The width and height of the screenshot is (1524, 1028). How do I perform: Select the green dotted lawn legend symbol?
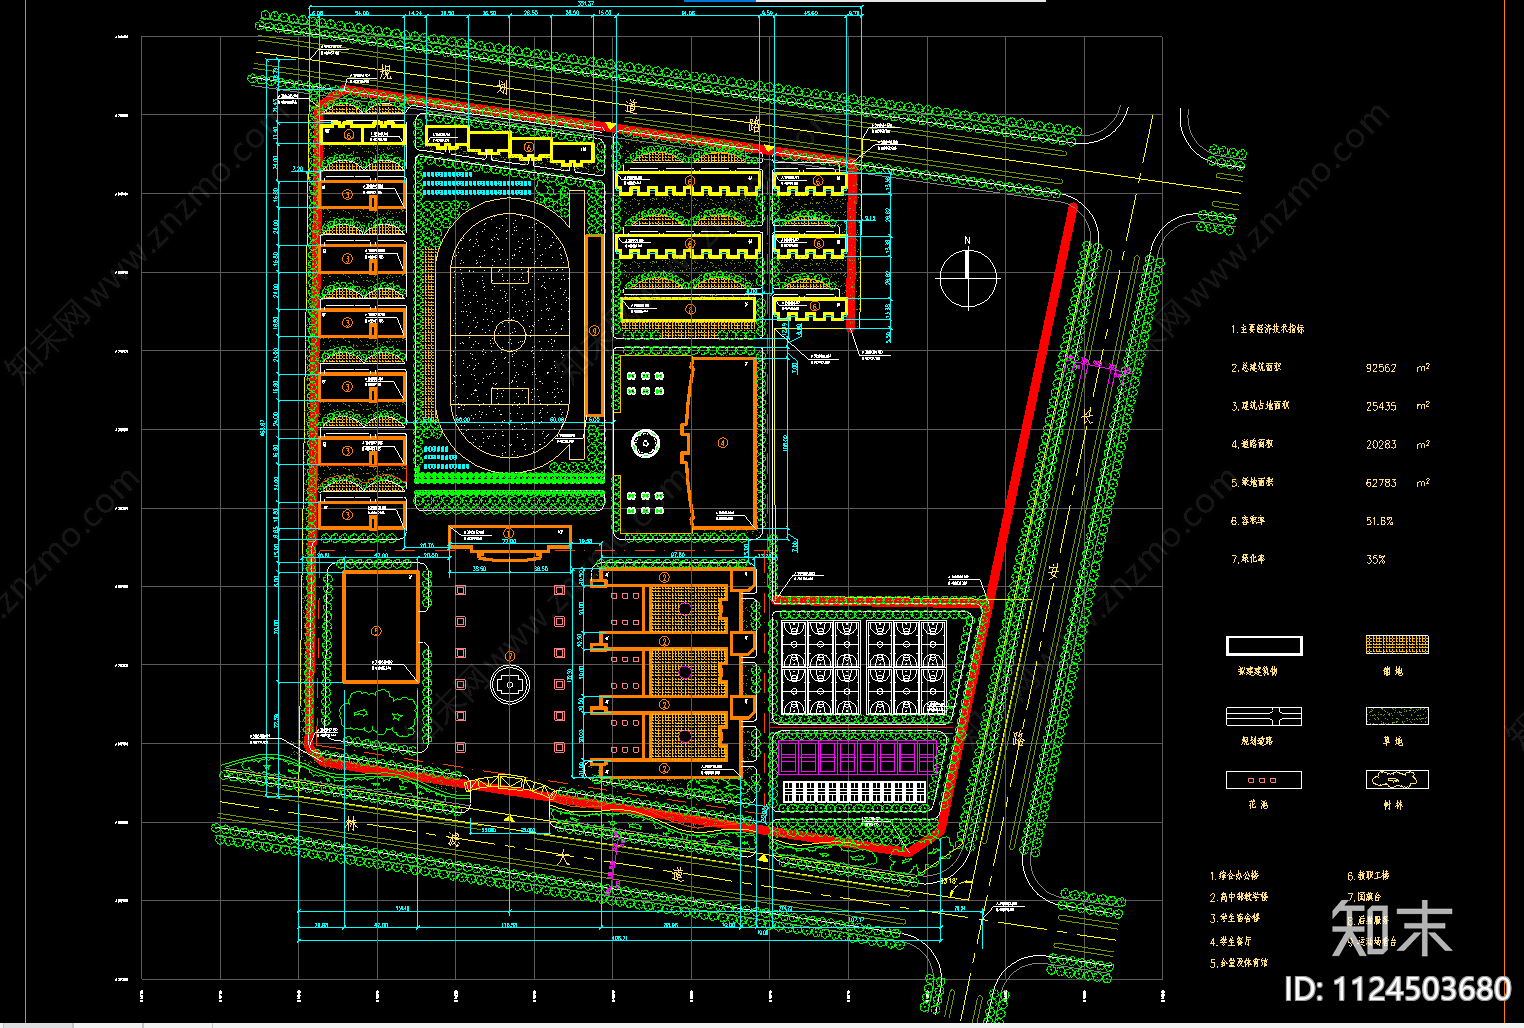[x=1396, y=716]
